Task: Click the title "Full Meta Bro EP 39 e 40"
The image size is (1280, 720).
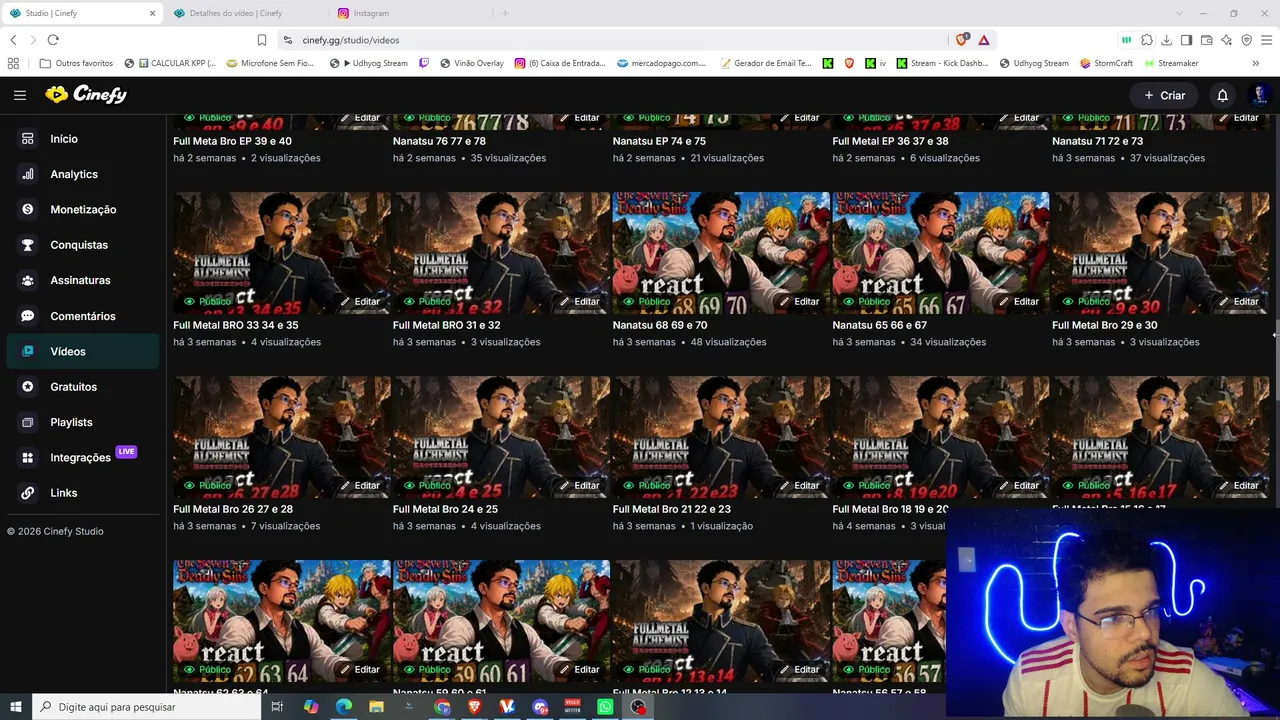Action: (x=232, y=141)
